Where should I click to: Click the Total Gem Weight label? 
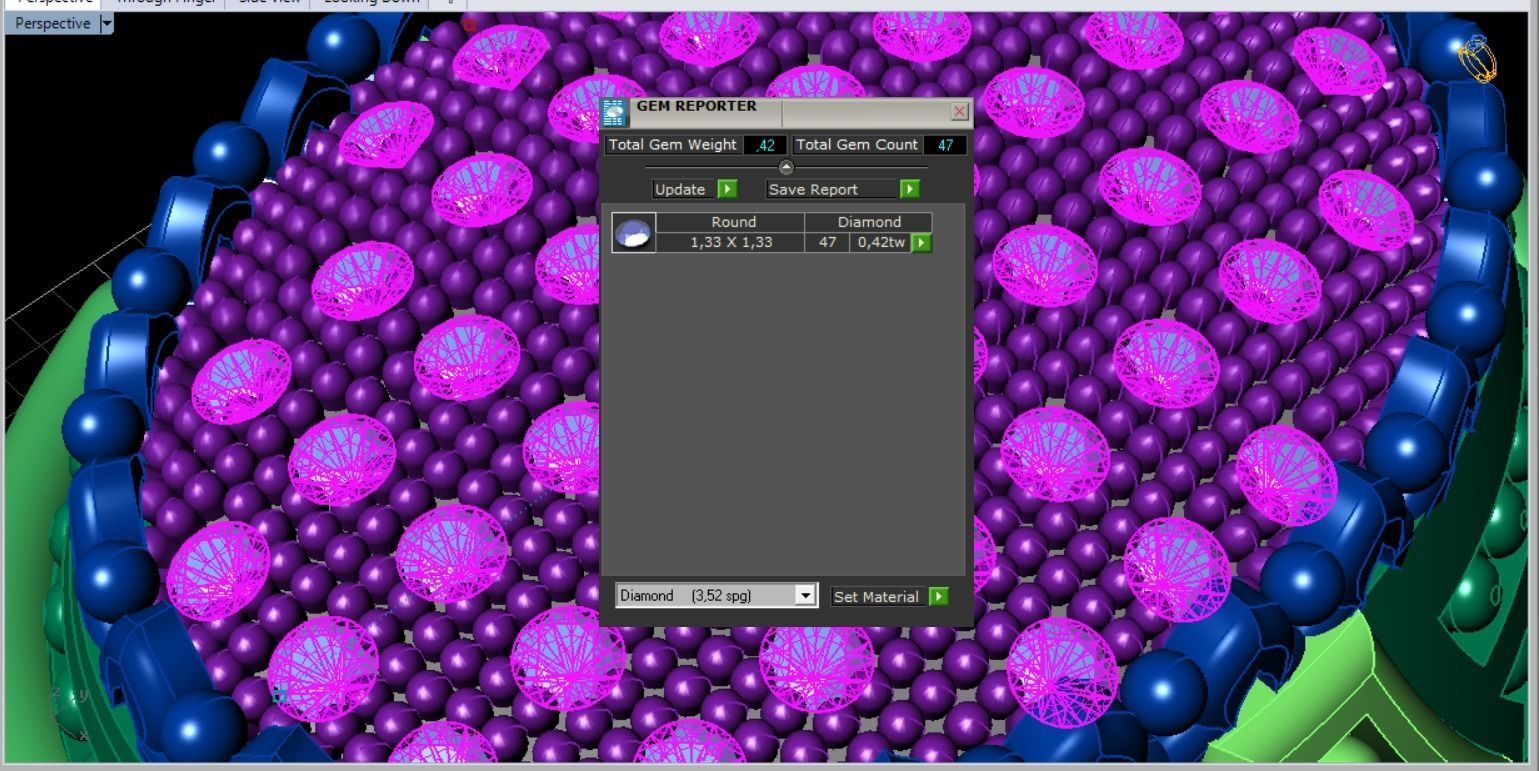(x=673, y=145)
